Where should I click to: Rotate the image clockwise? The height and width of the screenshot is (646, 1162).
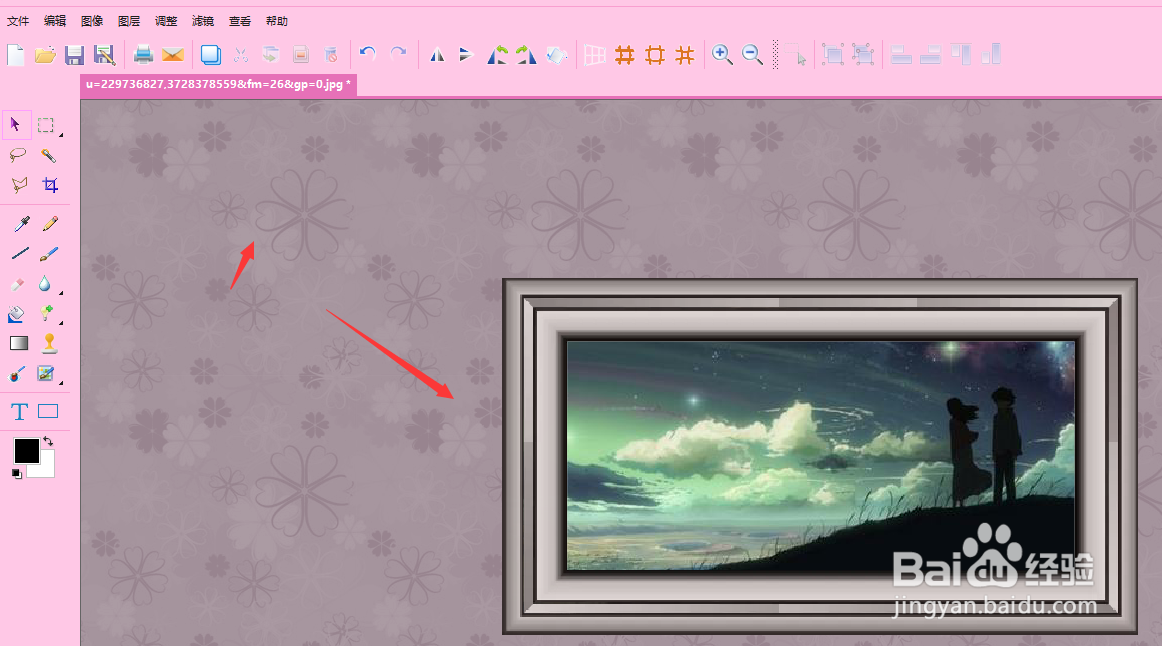tap(526, 55)
